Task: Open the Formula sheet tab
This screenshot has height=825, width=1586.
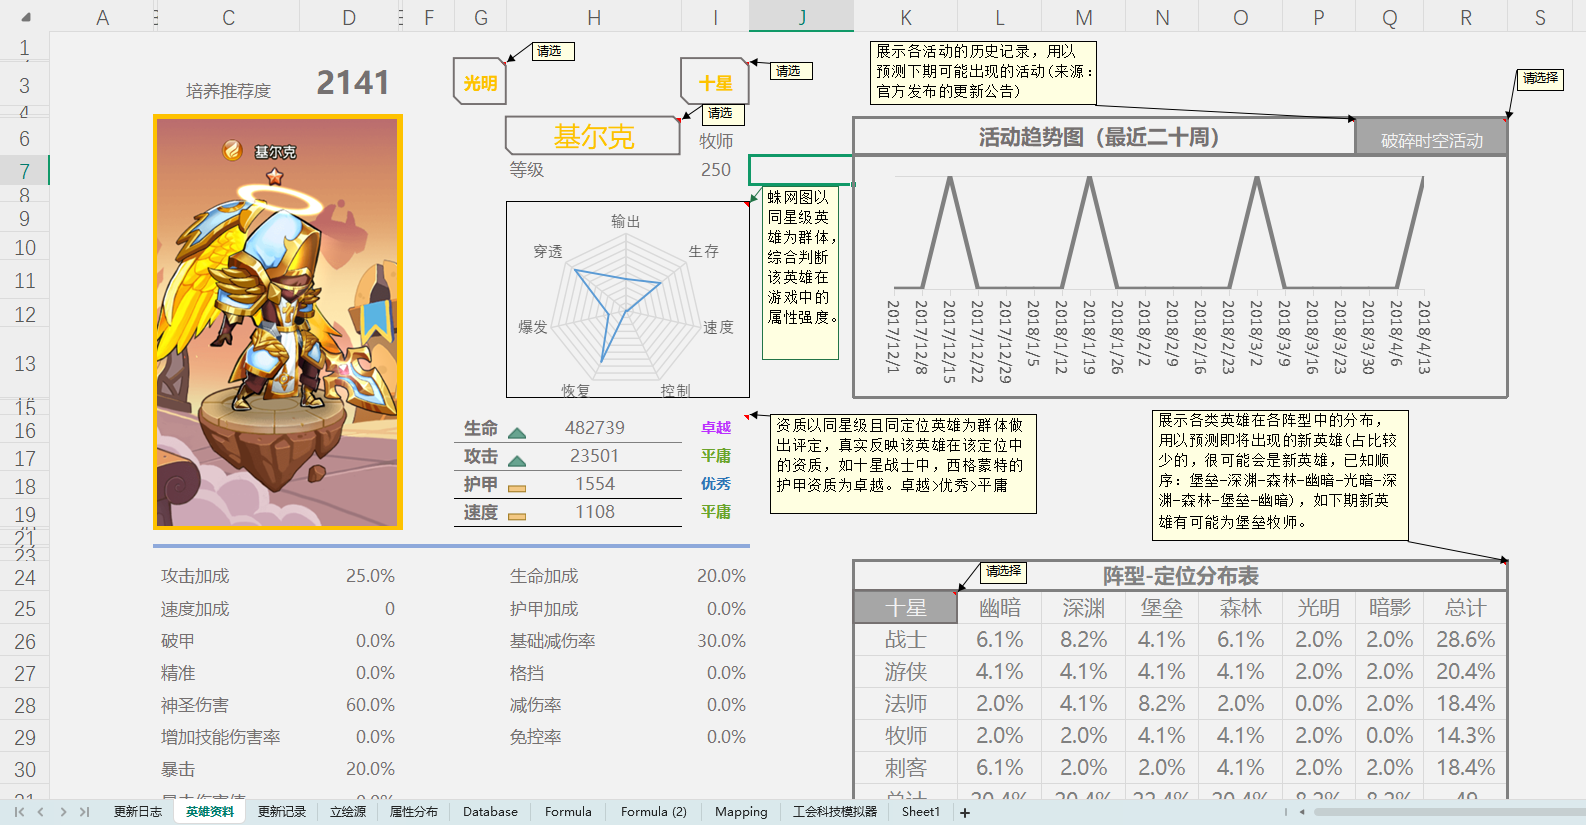Action: click(568, 812)
